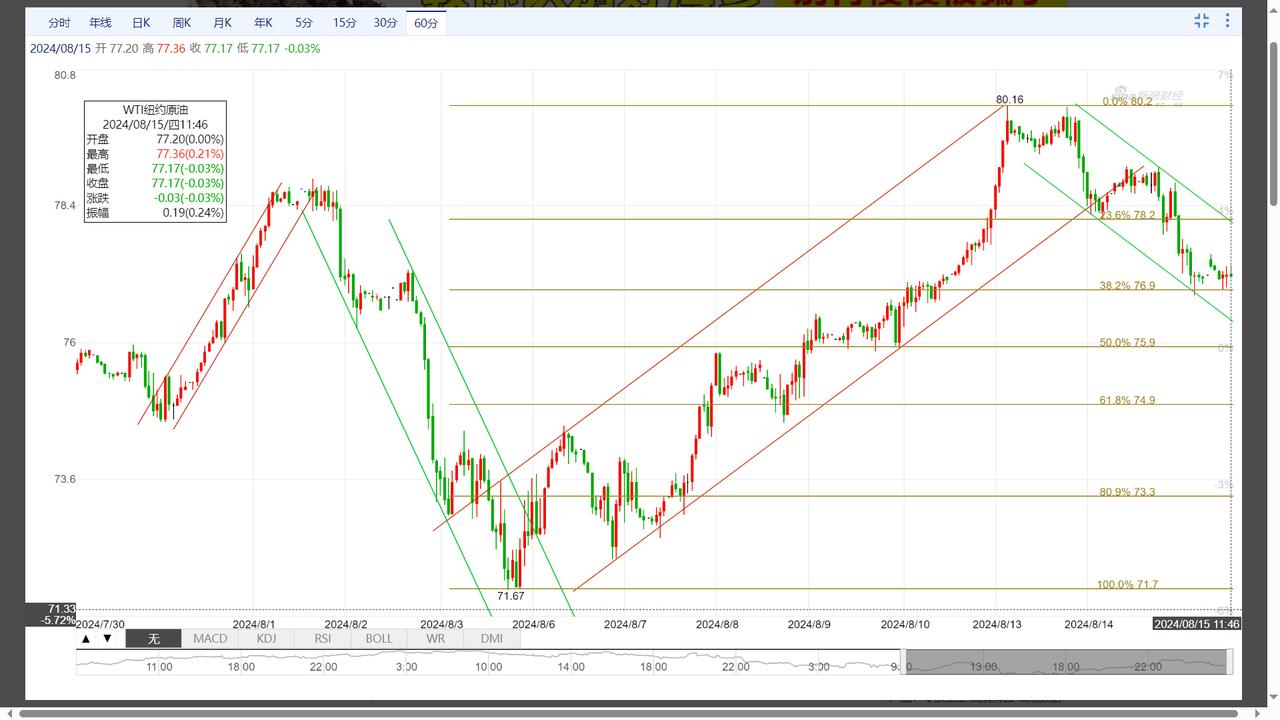This screenshot has width=1280, height=720.
Task: Open the three-dot more options menu
Action: (x=1226, y=21)
